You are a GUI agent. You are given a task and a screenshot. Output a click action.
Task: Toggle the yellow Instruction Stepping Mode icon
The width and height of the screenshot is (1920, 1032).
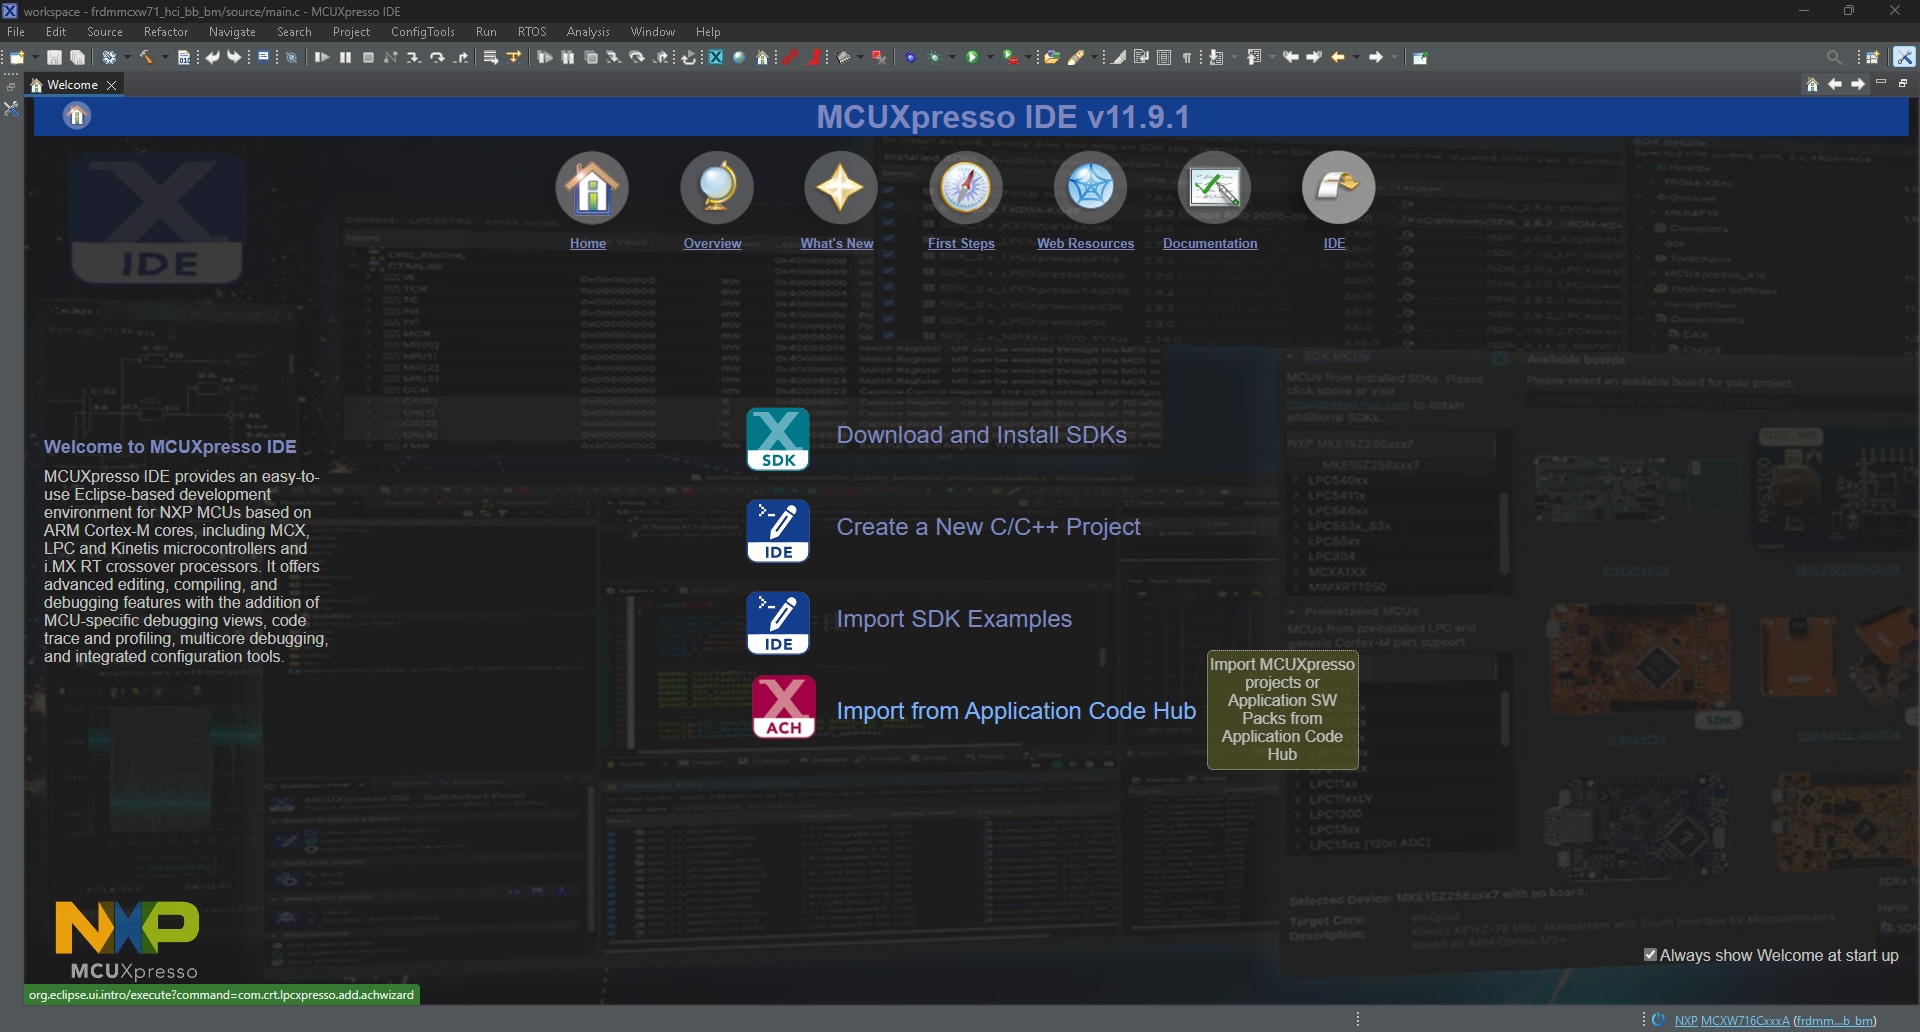click(513, 57)
